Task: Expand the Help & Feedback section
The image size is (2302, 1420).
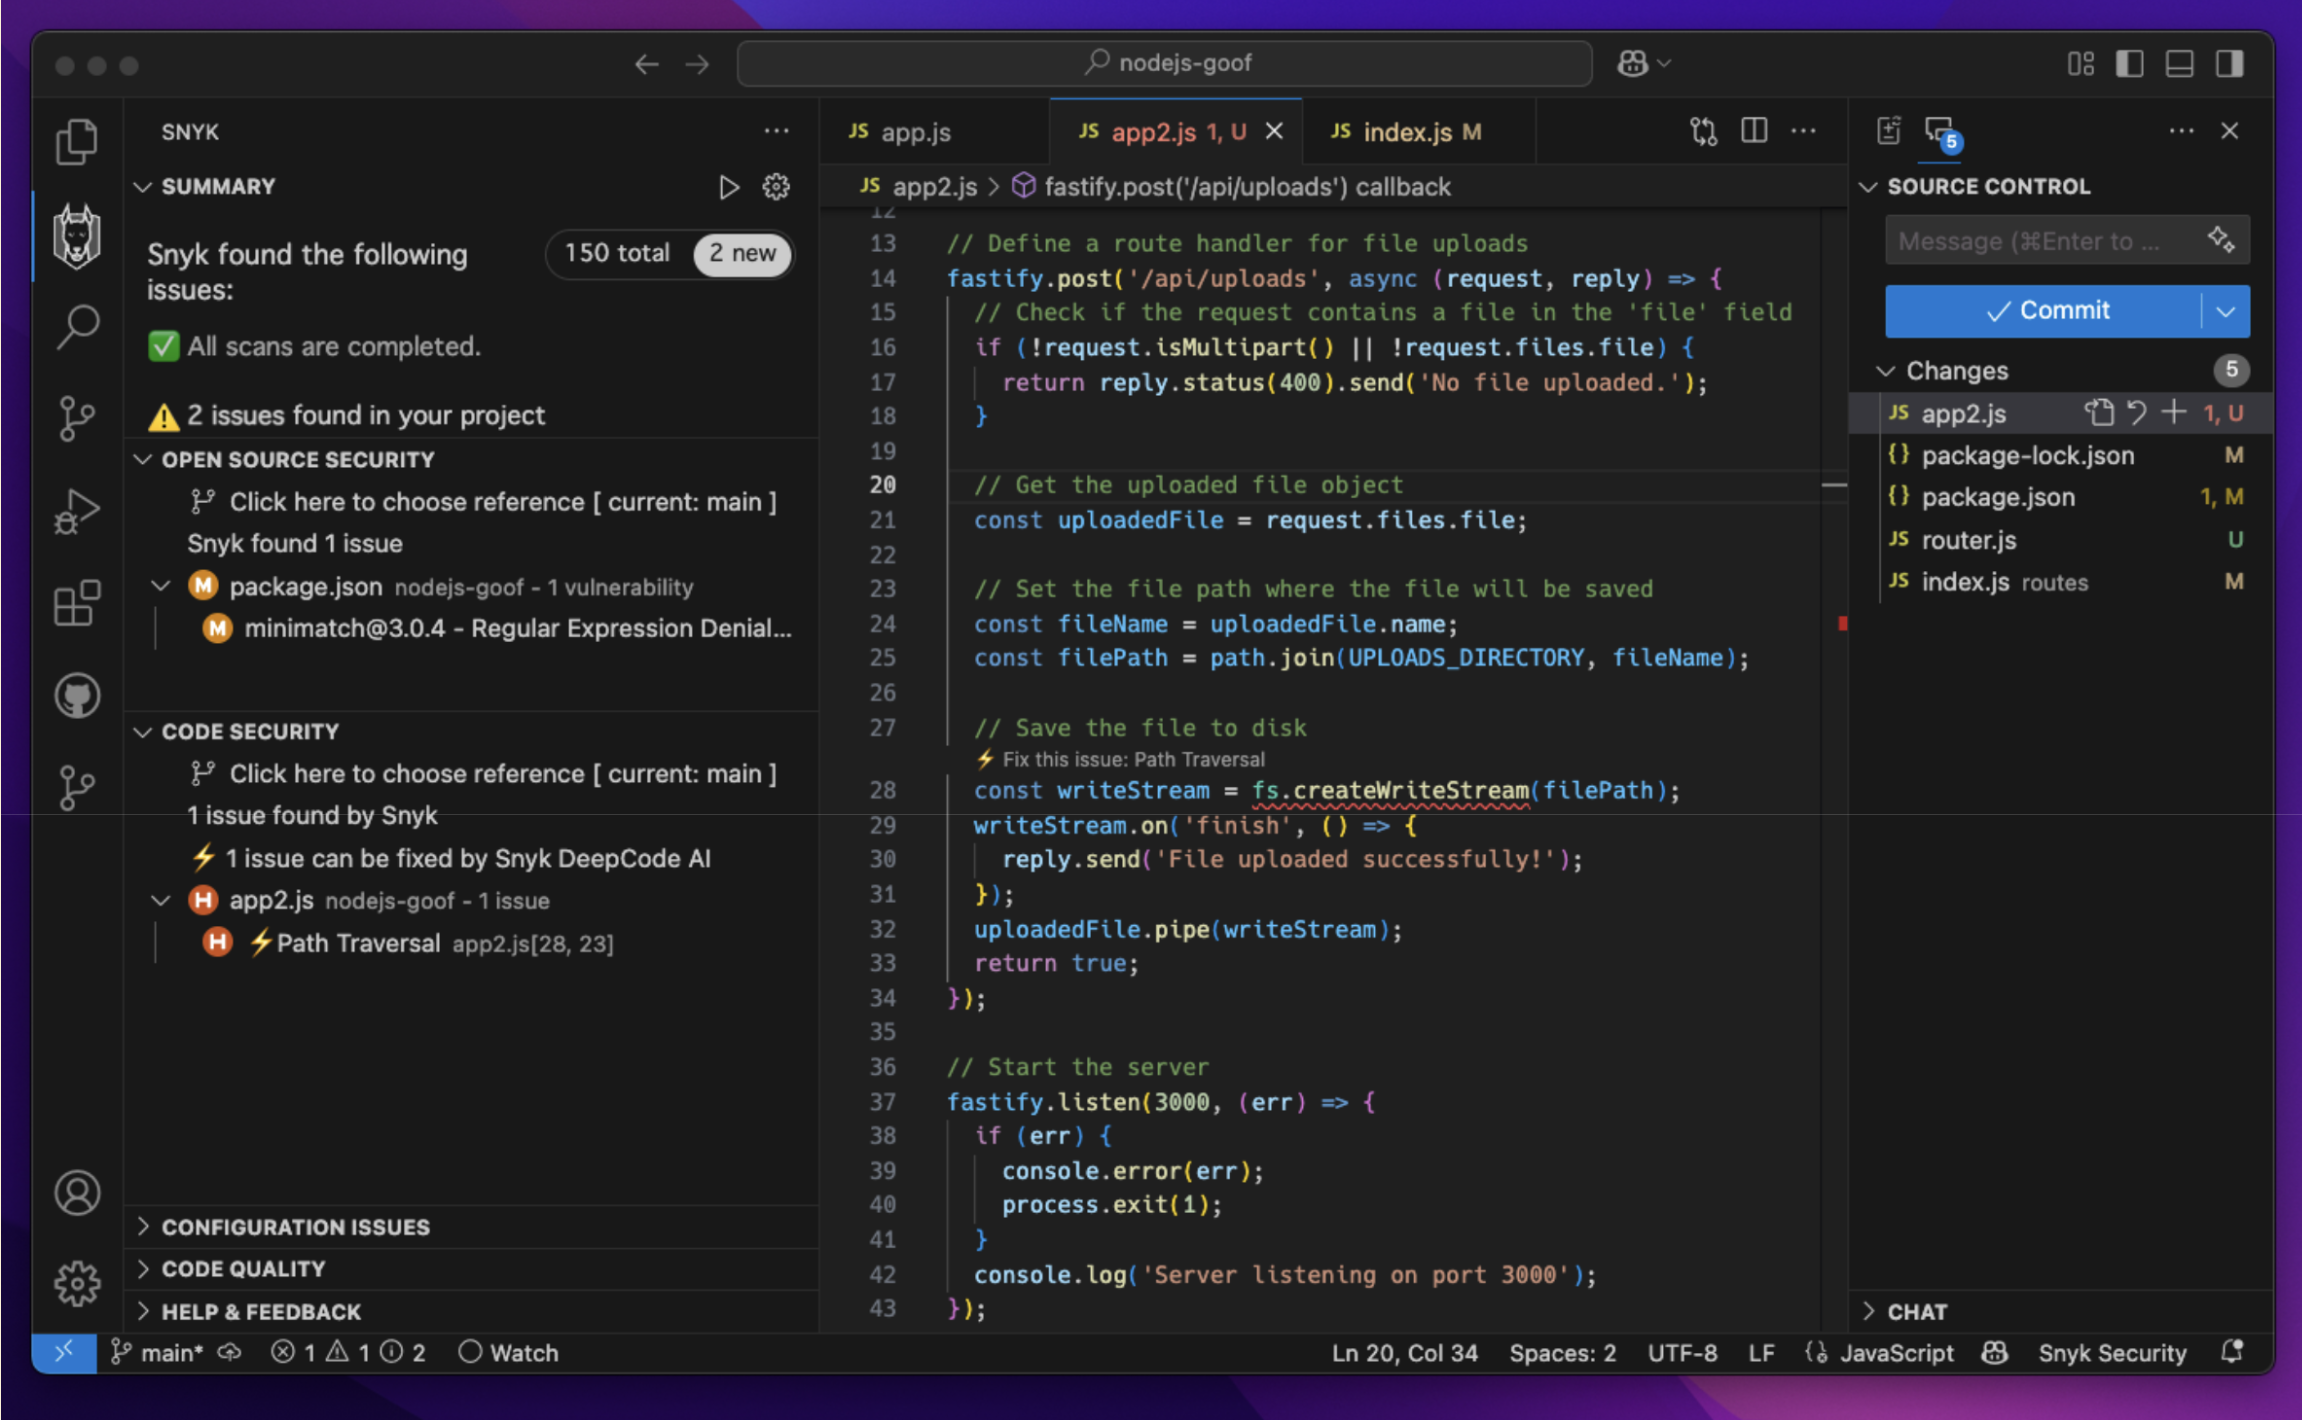Action: 142,1311
